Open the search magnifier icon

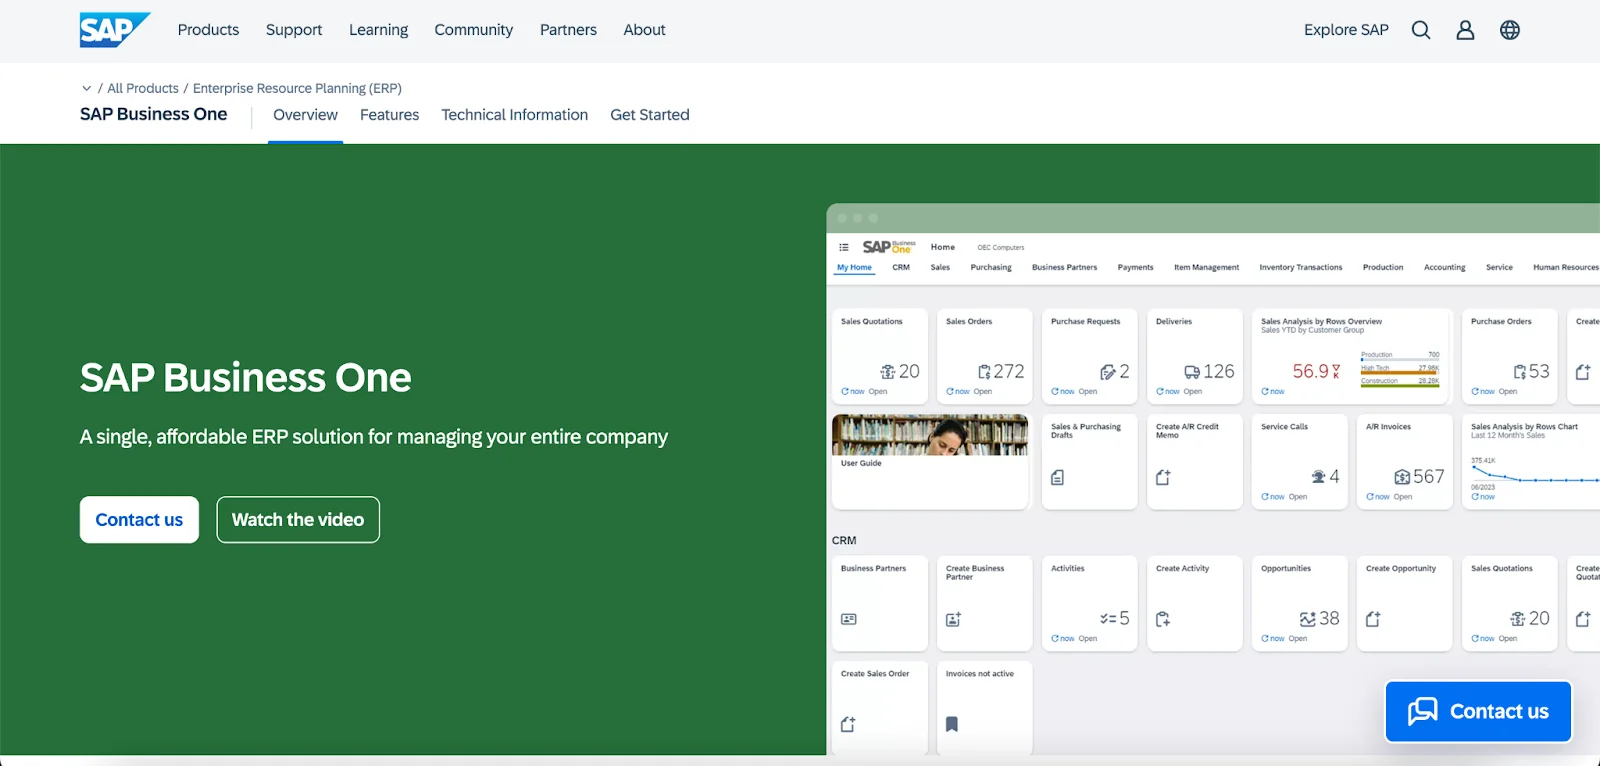click(1420, 30)
